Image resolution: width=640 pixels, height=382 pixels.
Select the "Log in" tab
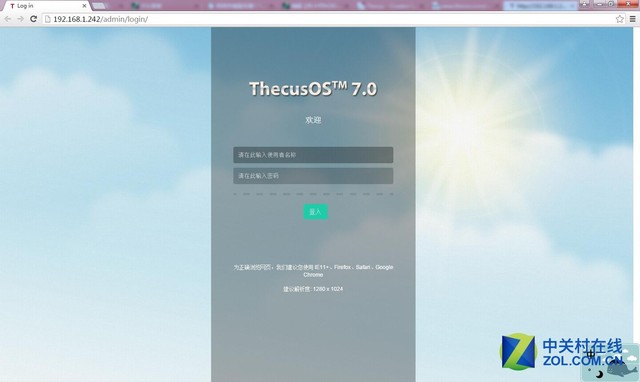pos(47,6)
